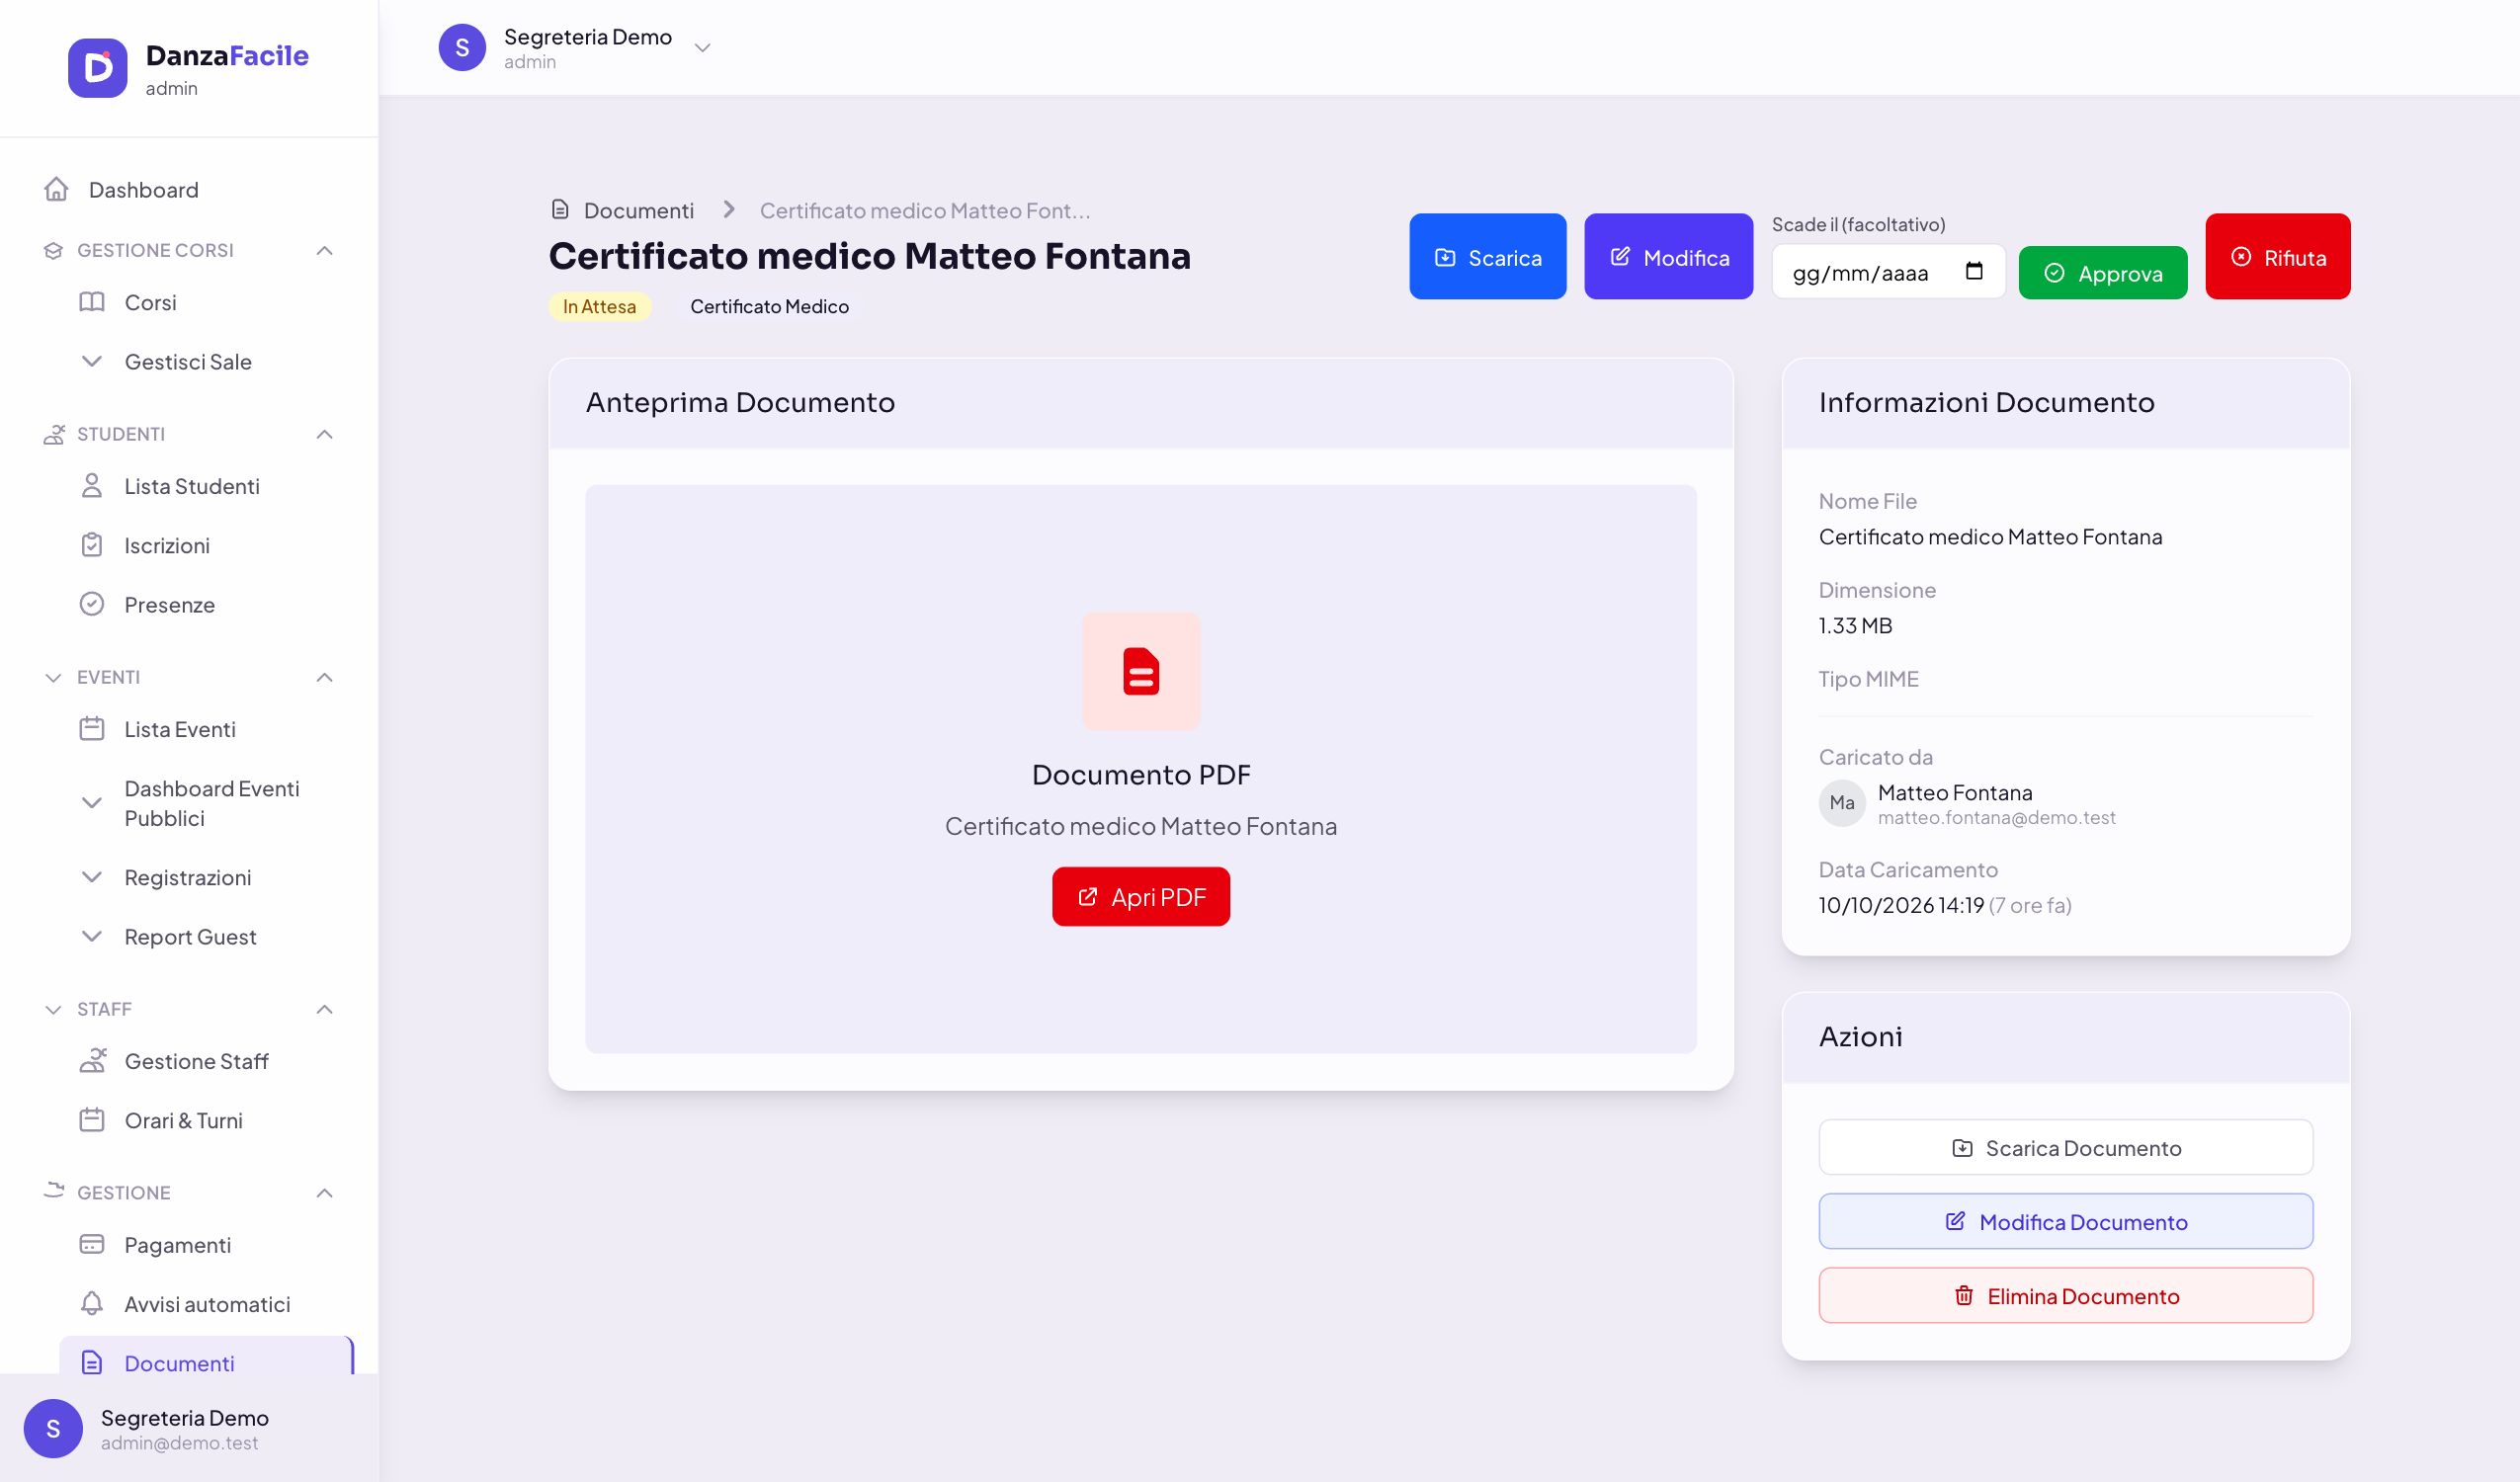Click the Matteo Fontana avatar
Viewport: 2520px width, 1482px height.
[x=1841, y=803]
